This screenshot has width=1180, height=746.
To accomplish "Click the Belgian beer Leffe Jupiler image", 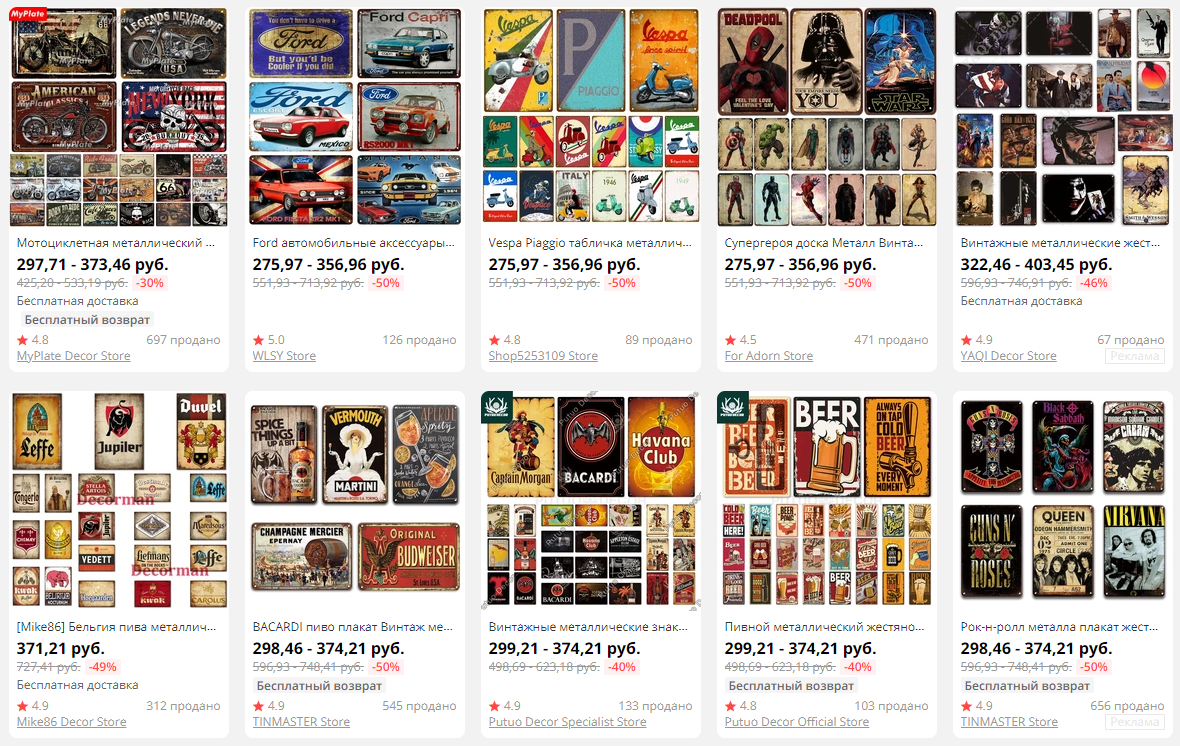I will tap(119, 501).
